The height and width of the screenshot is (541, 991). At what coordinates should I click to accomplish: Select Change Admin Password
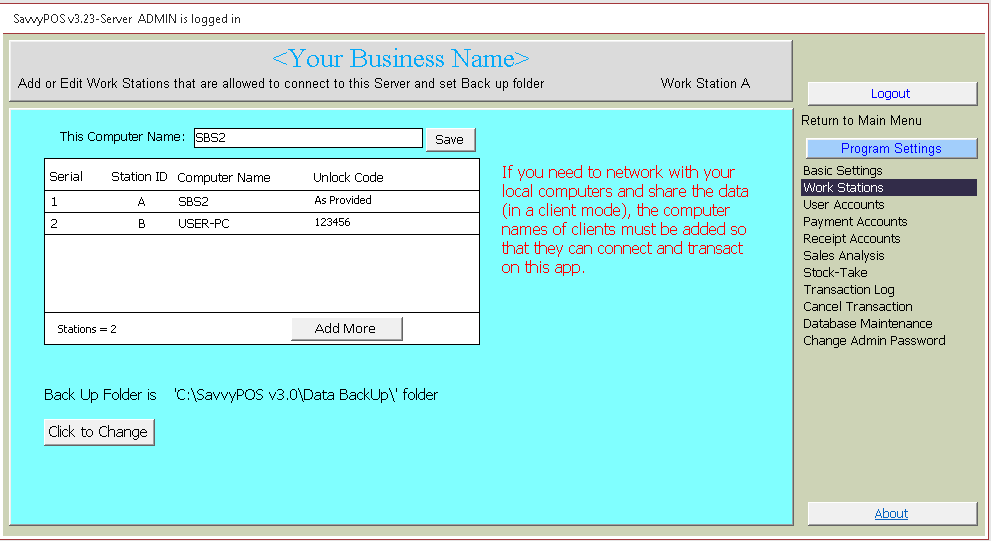point(873,341)
